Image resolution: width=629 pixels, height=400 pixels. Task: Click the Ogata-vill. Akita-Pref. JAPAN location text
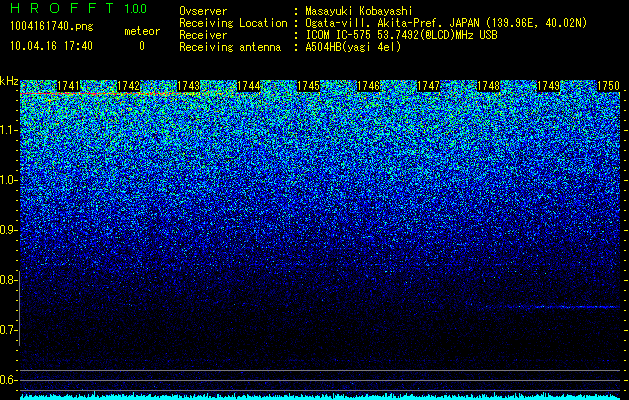tap(446, 23)
